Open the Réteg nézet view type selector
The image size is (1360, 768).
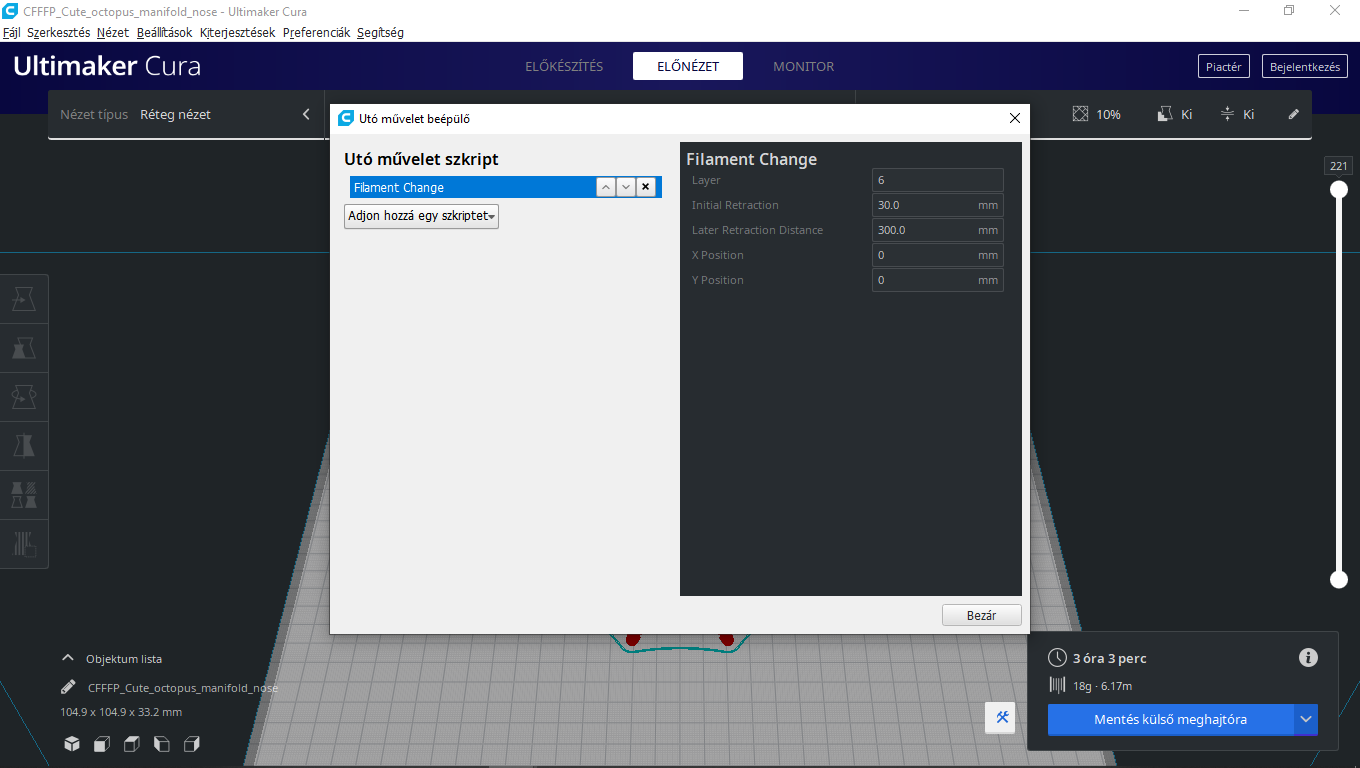[175, 114]
